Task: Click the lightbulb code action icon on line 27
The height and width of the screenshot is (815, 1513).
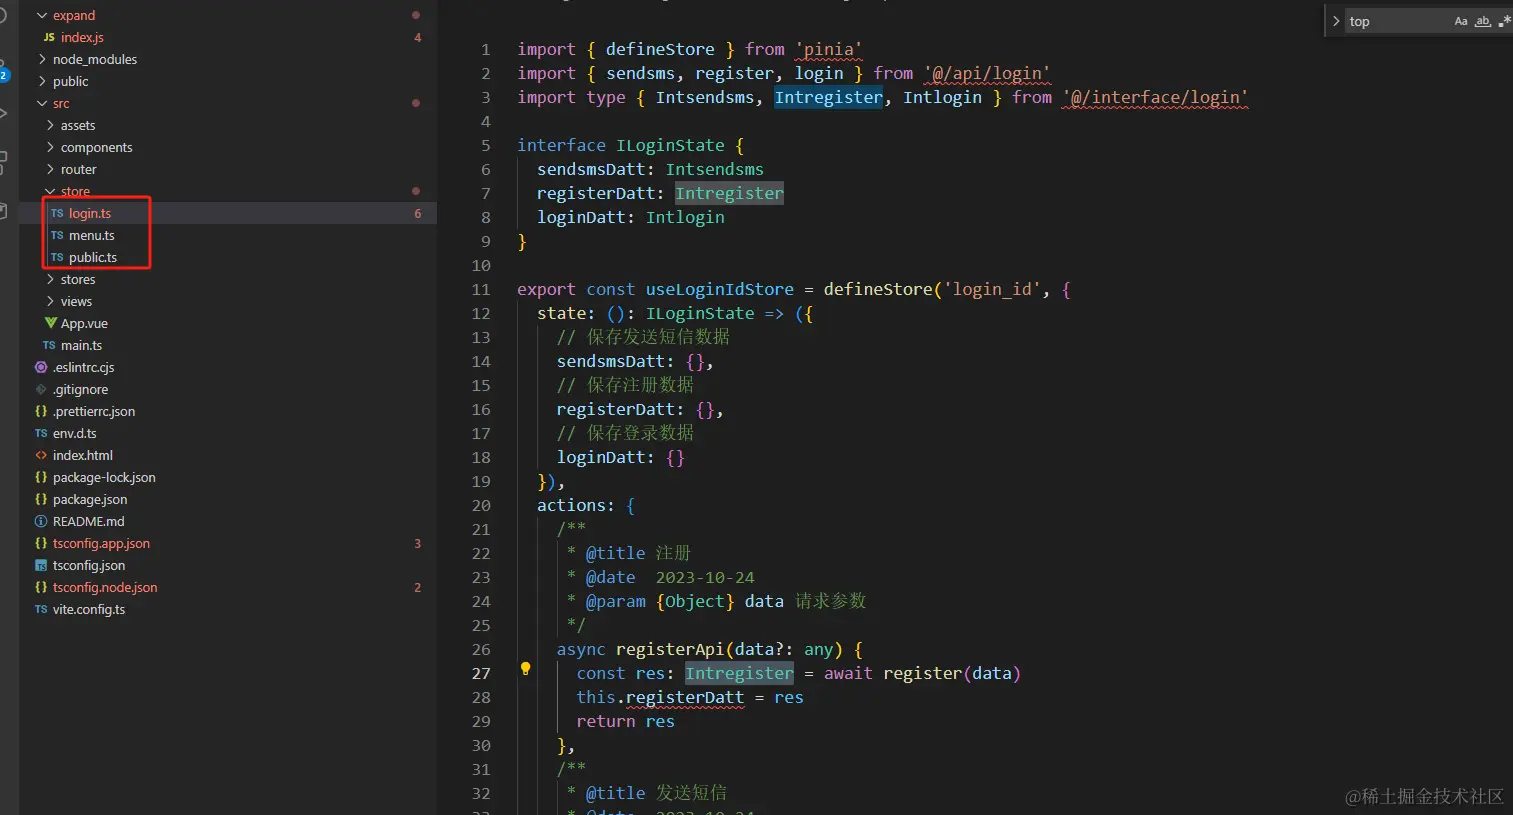Action: pos(525,669)
